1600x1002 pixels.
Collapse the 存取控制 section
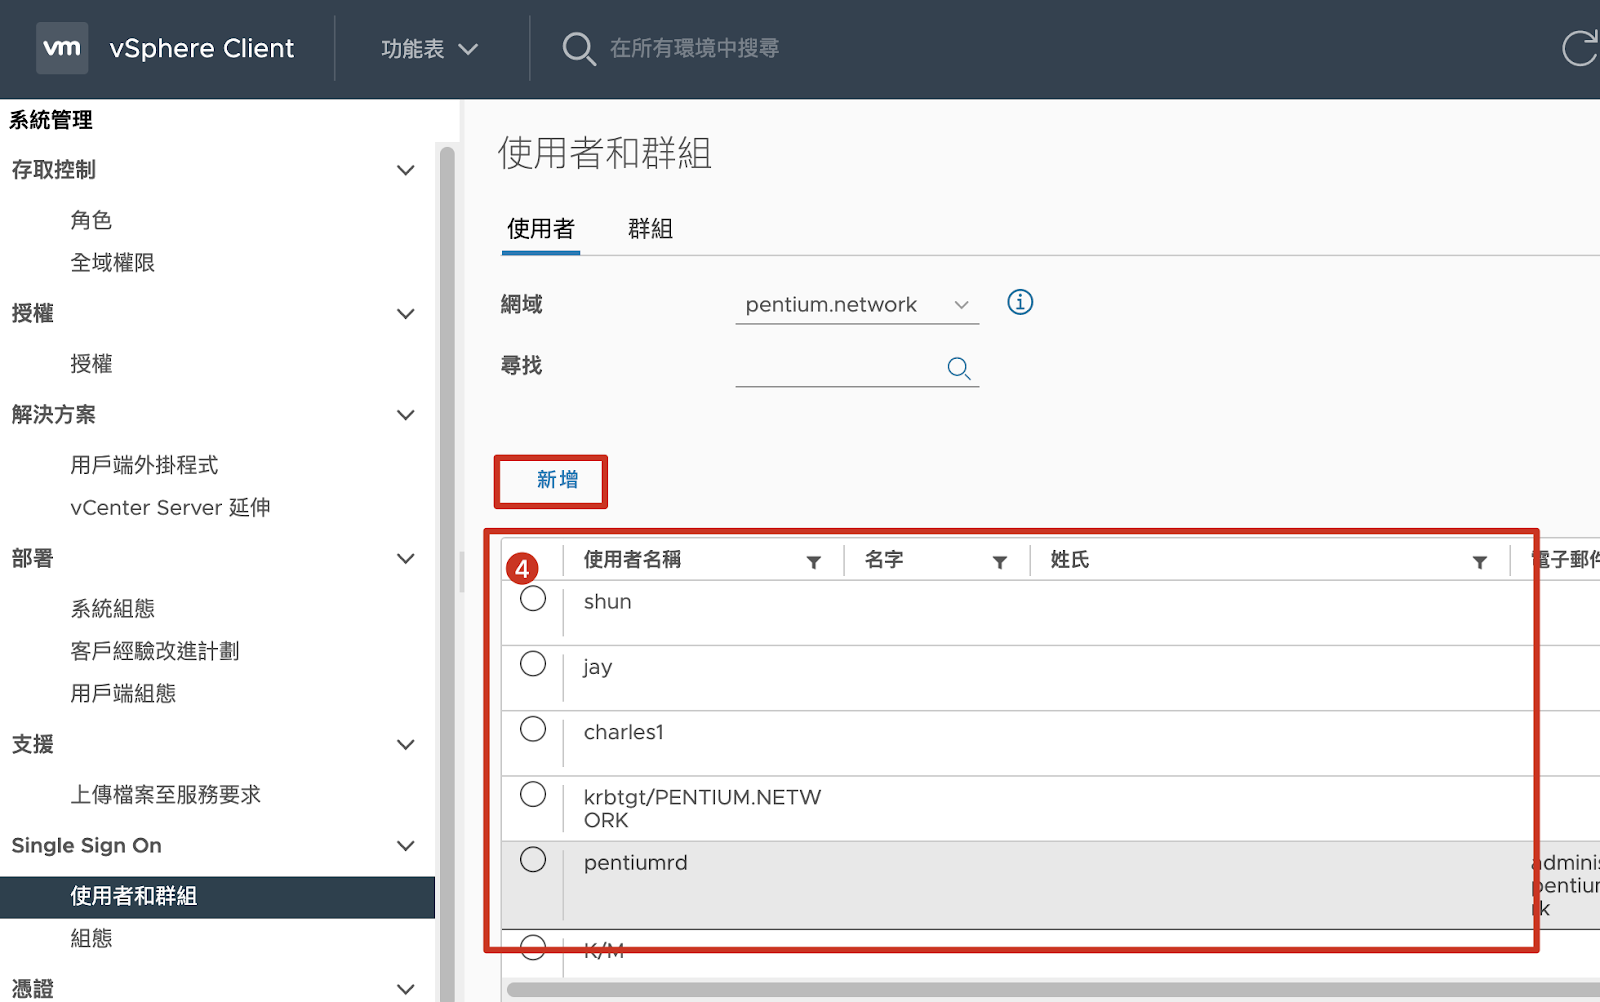pos(405,170)
